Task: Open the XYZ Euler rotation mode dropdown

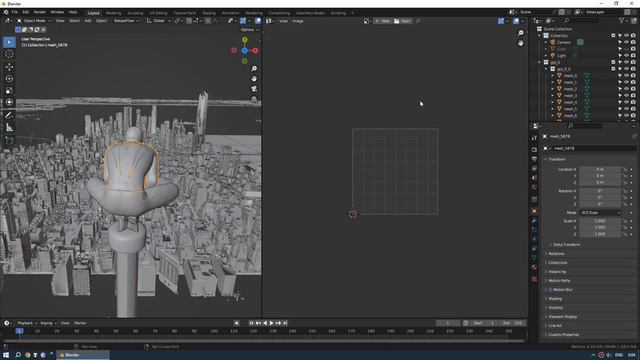Action: click(600, 213)
